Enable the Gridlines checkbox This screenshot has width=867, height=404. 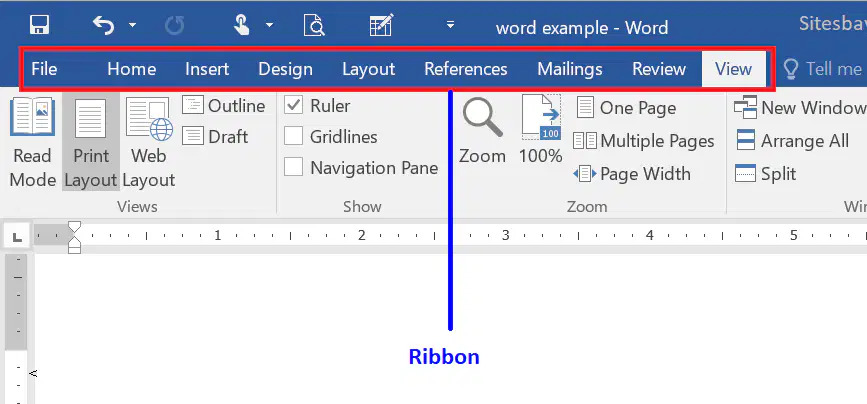click(294, 136)
